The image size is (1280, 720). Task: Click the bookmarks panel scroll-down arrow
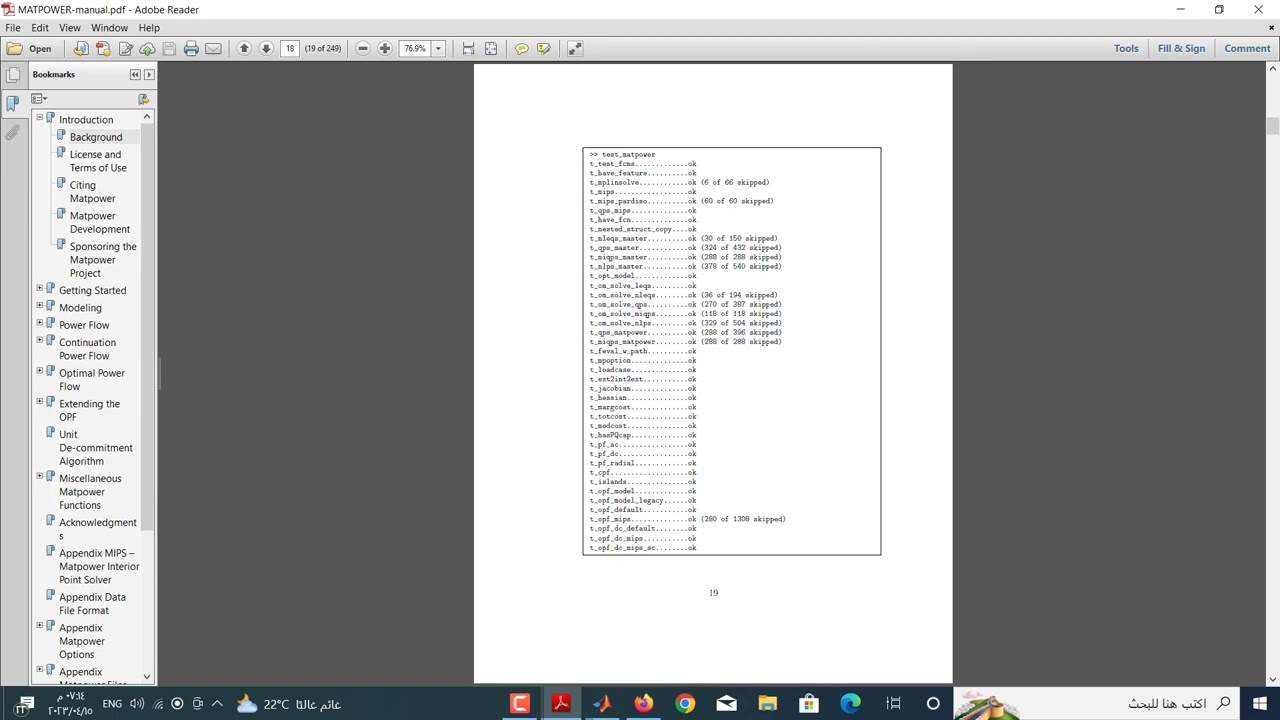point(147,677)
